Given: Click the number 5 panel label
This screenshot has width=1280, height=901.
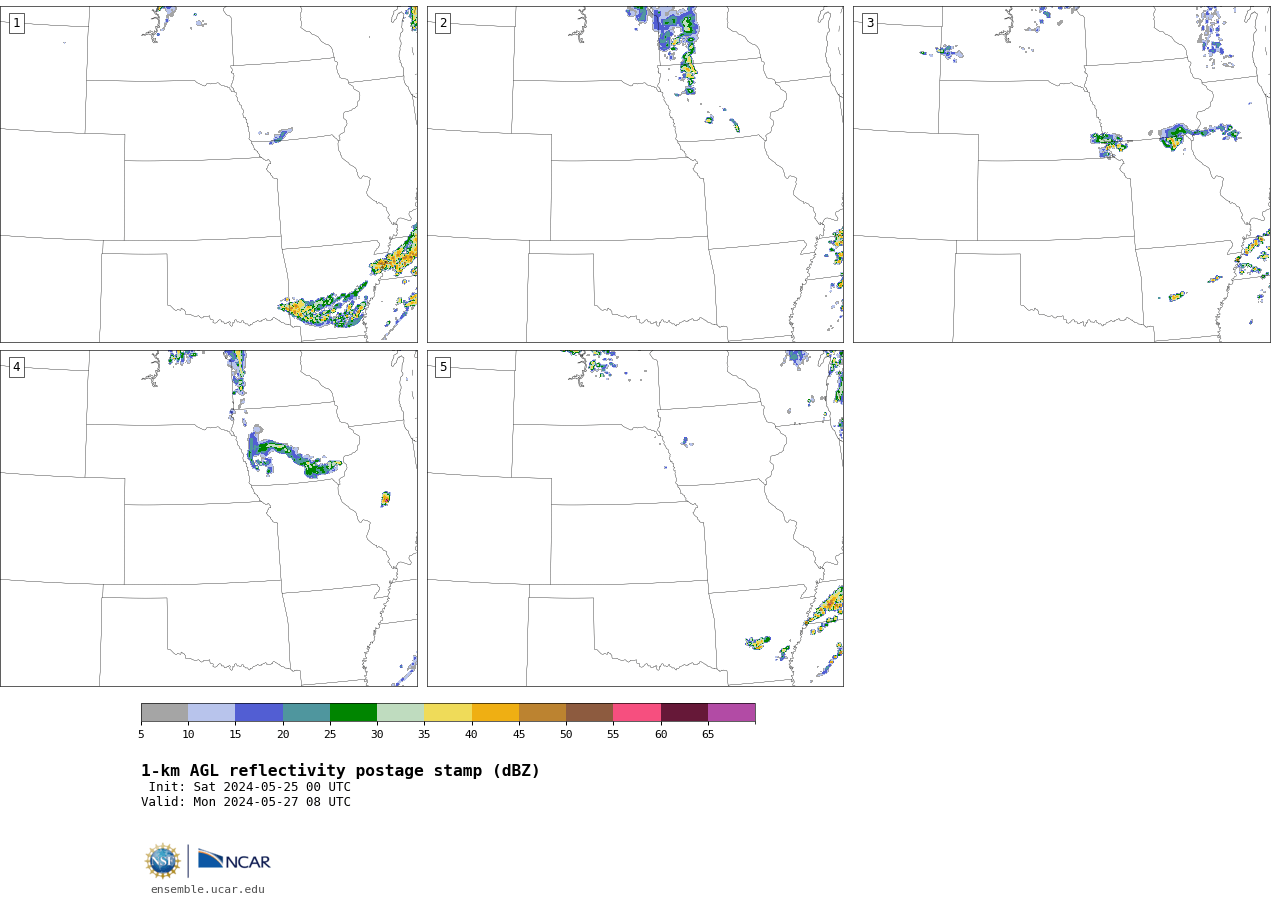Looking at the screenshot, I should 443,367.
